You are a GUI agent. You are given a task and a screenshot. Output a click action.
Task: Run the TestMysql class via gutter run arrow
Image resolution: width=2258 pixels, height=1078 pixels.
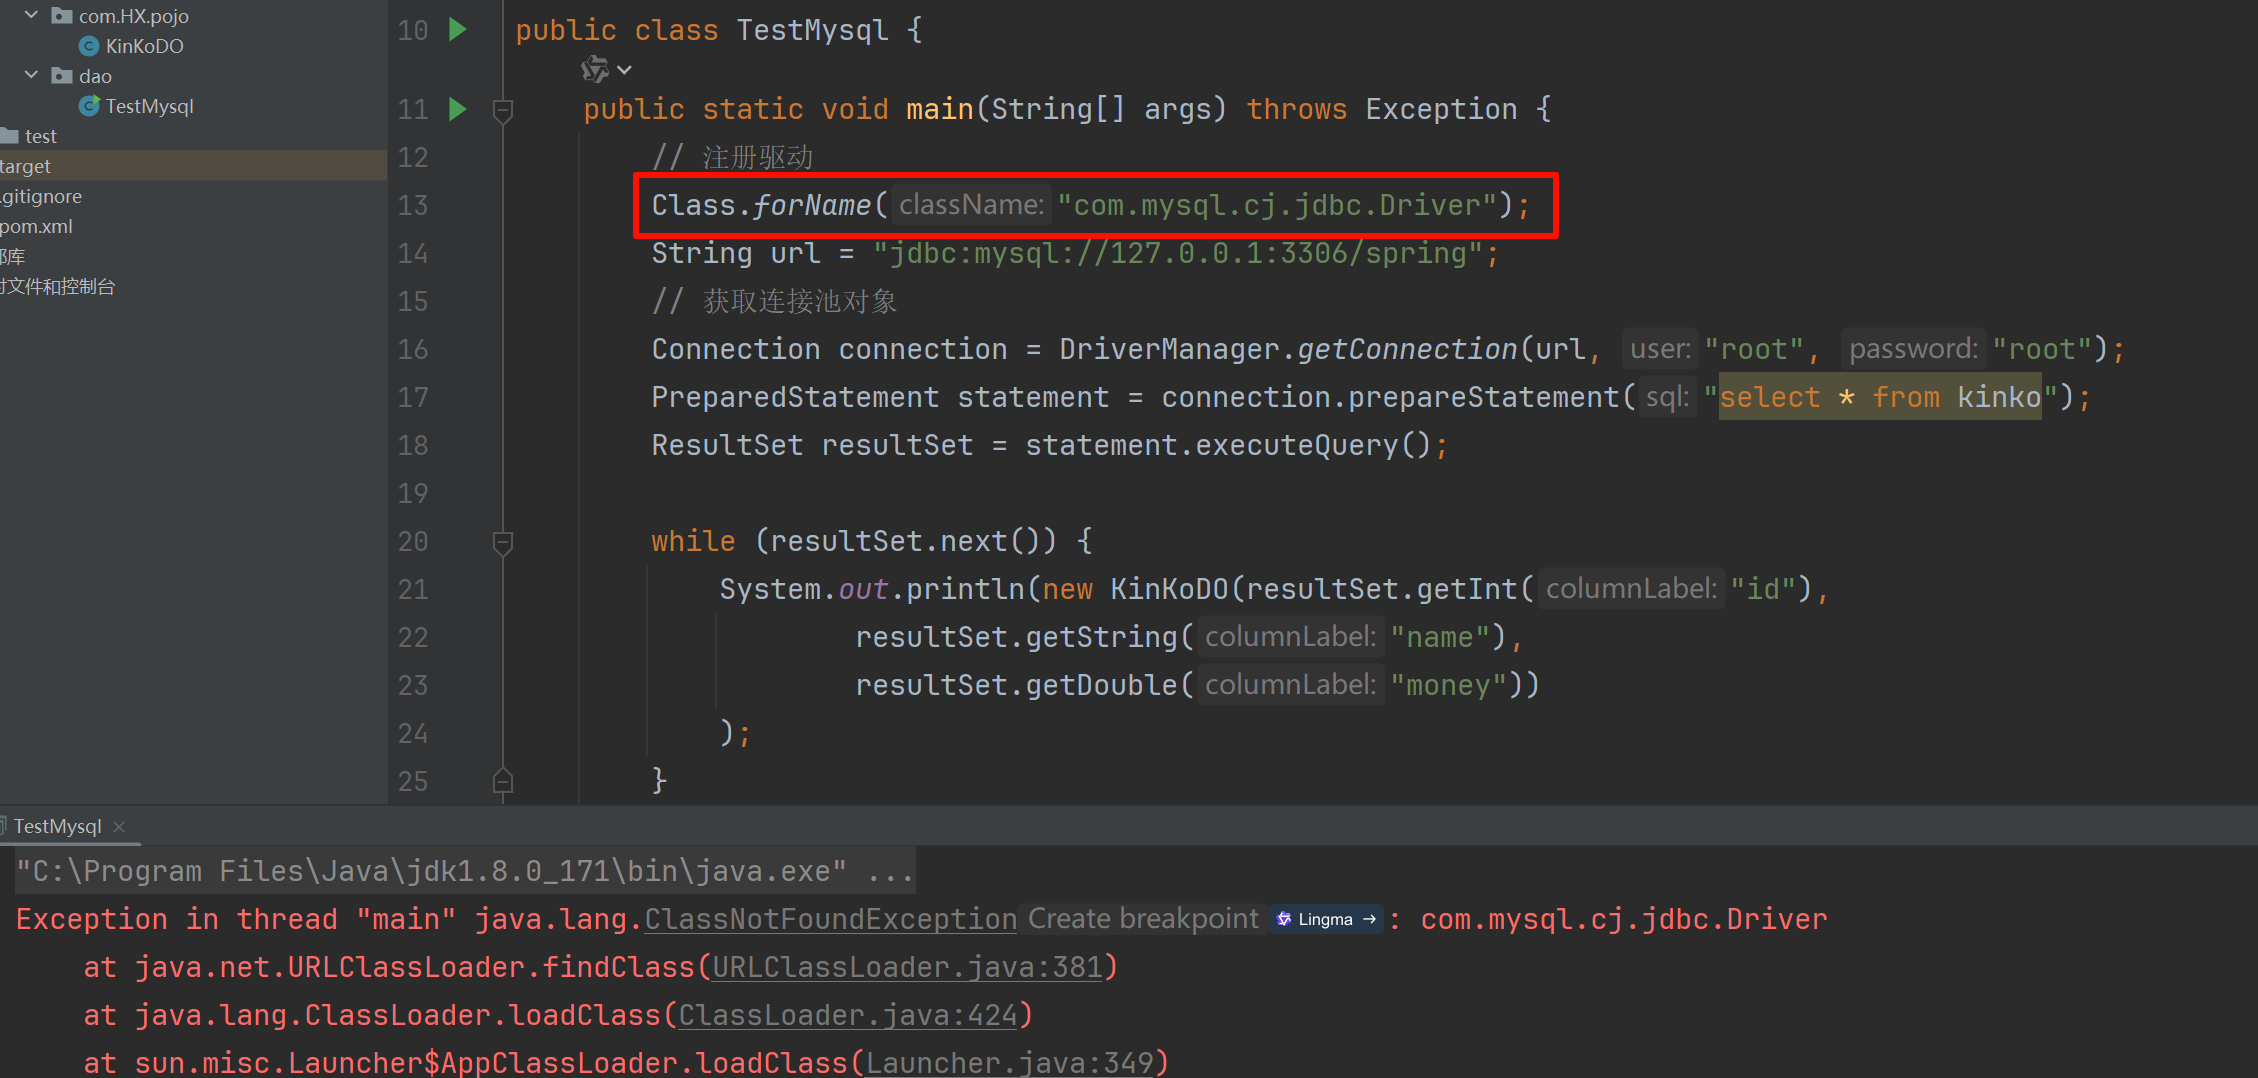tap(458, 30)
